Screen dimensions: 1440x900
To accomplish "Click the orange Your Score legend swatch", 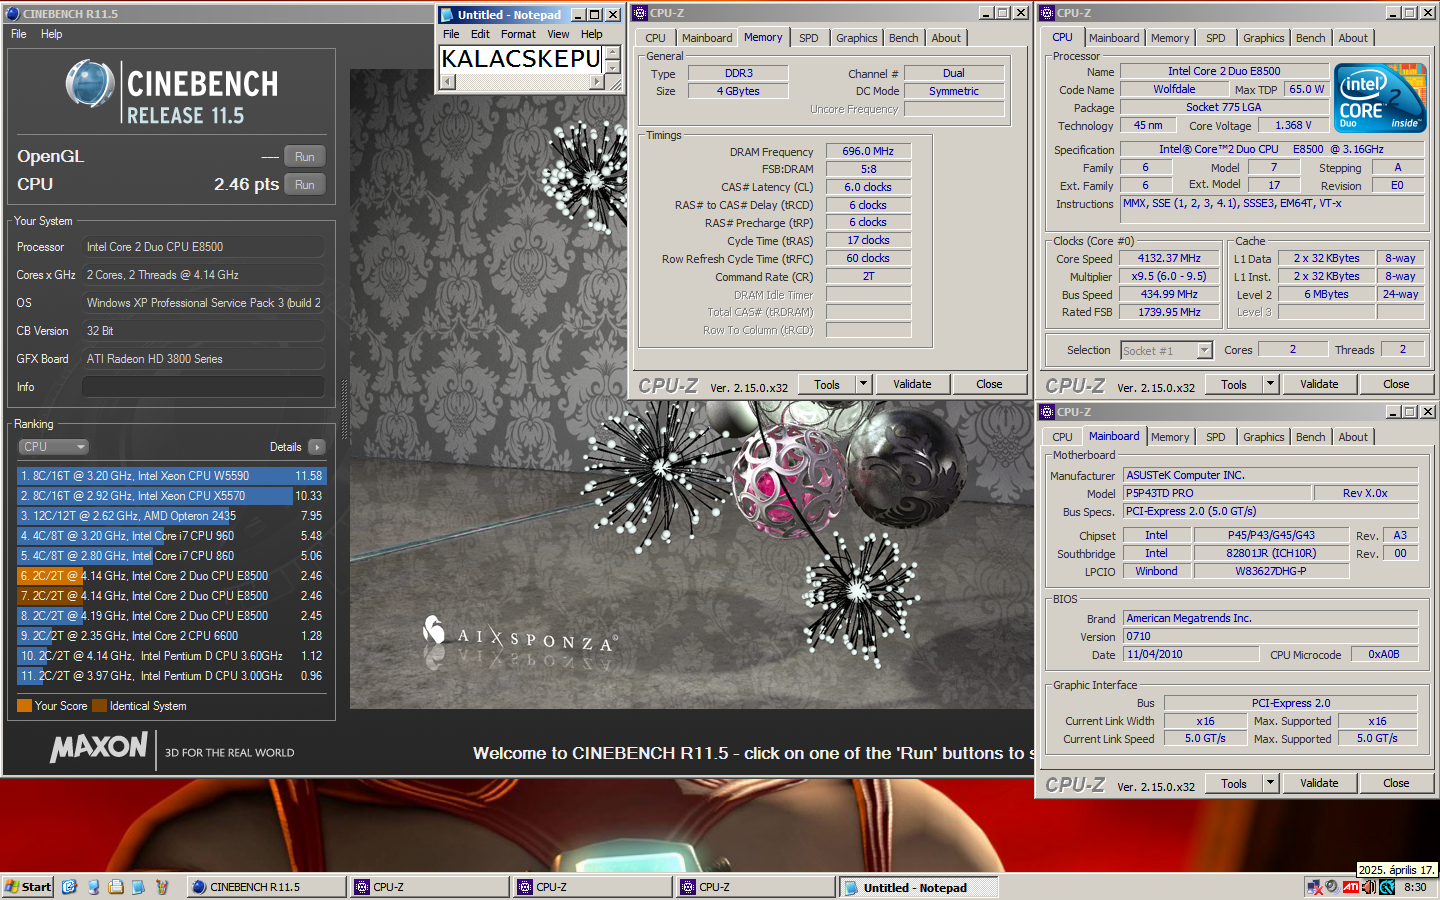I will click(24, 706).
